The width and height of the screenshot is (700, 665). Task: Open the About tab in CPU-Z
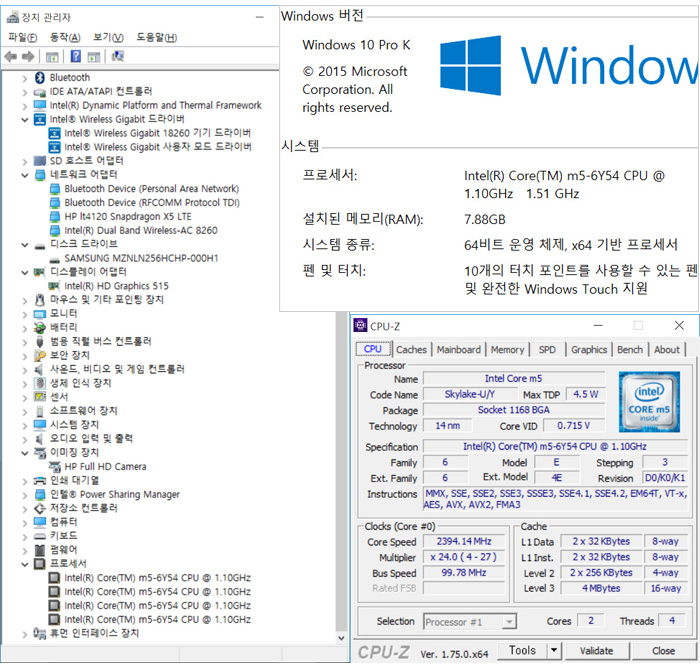coord(667,349)
